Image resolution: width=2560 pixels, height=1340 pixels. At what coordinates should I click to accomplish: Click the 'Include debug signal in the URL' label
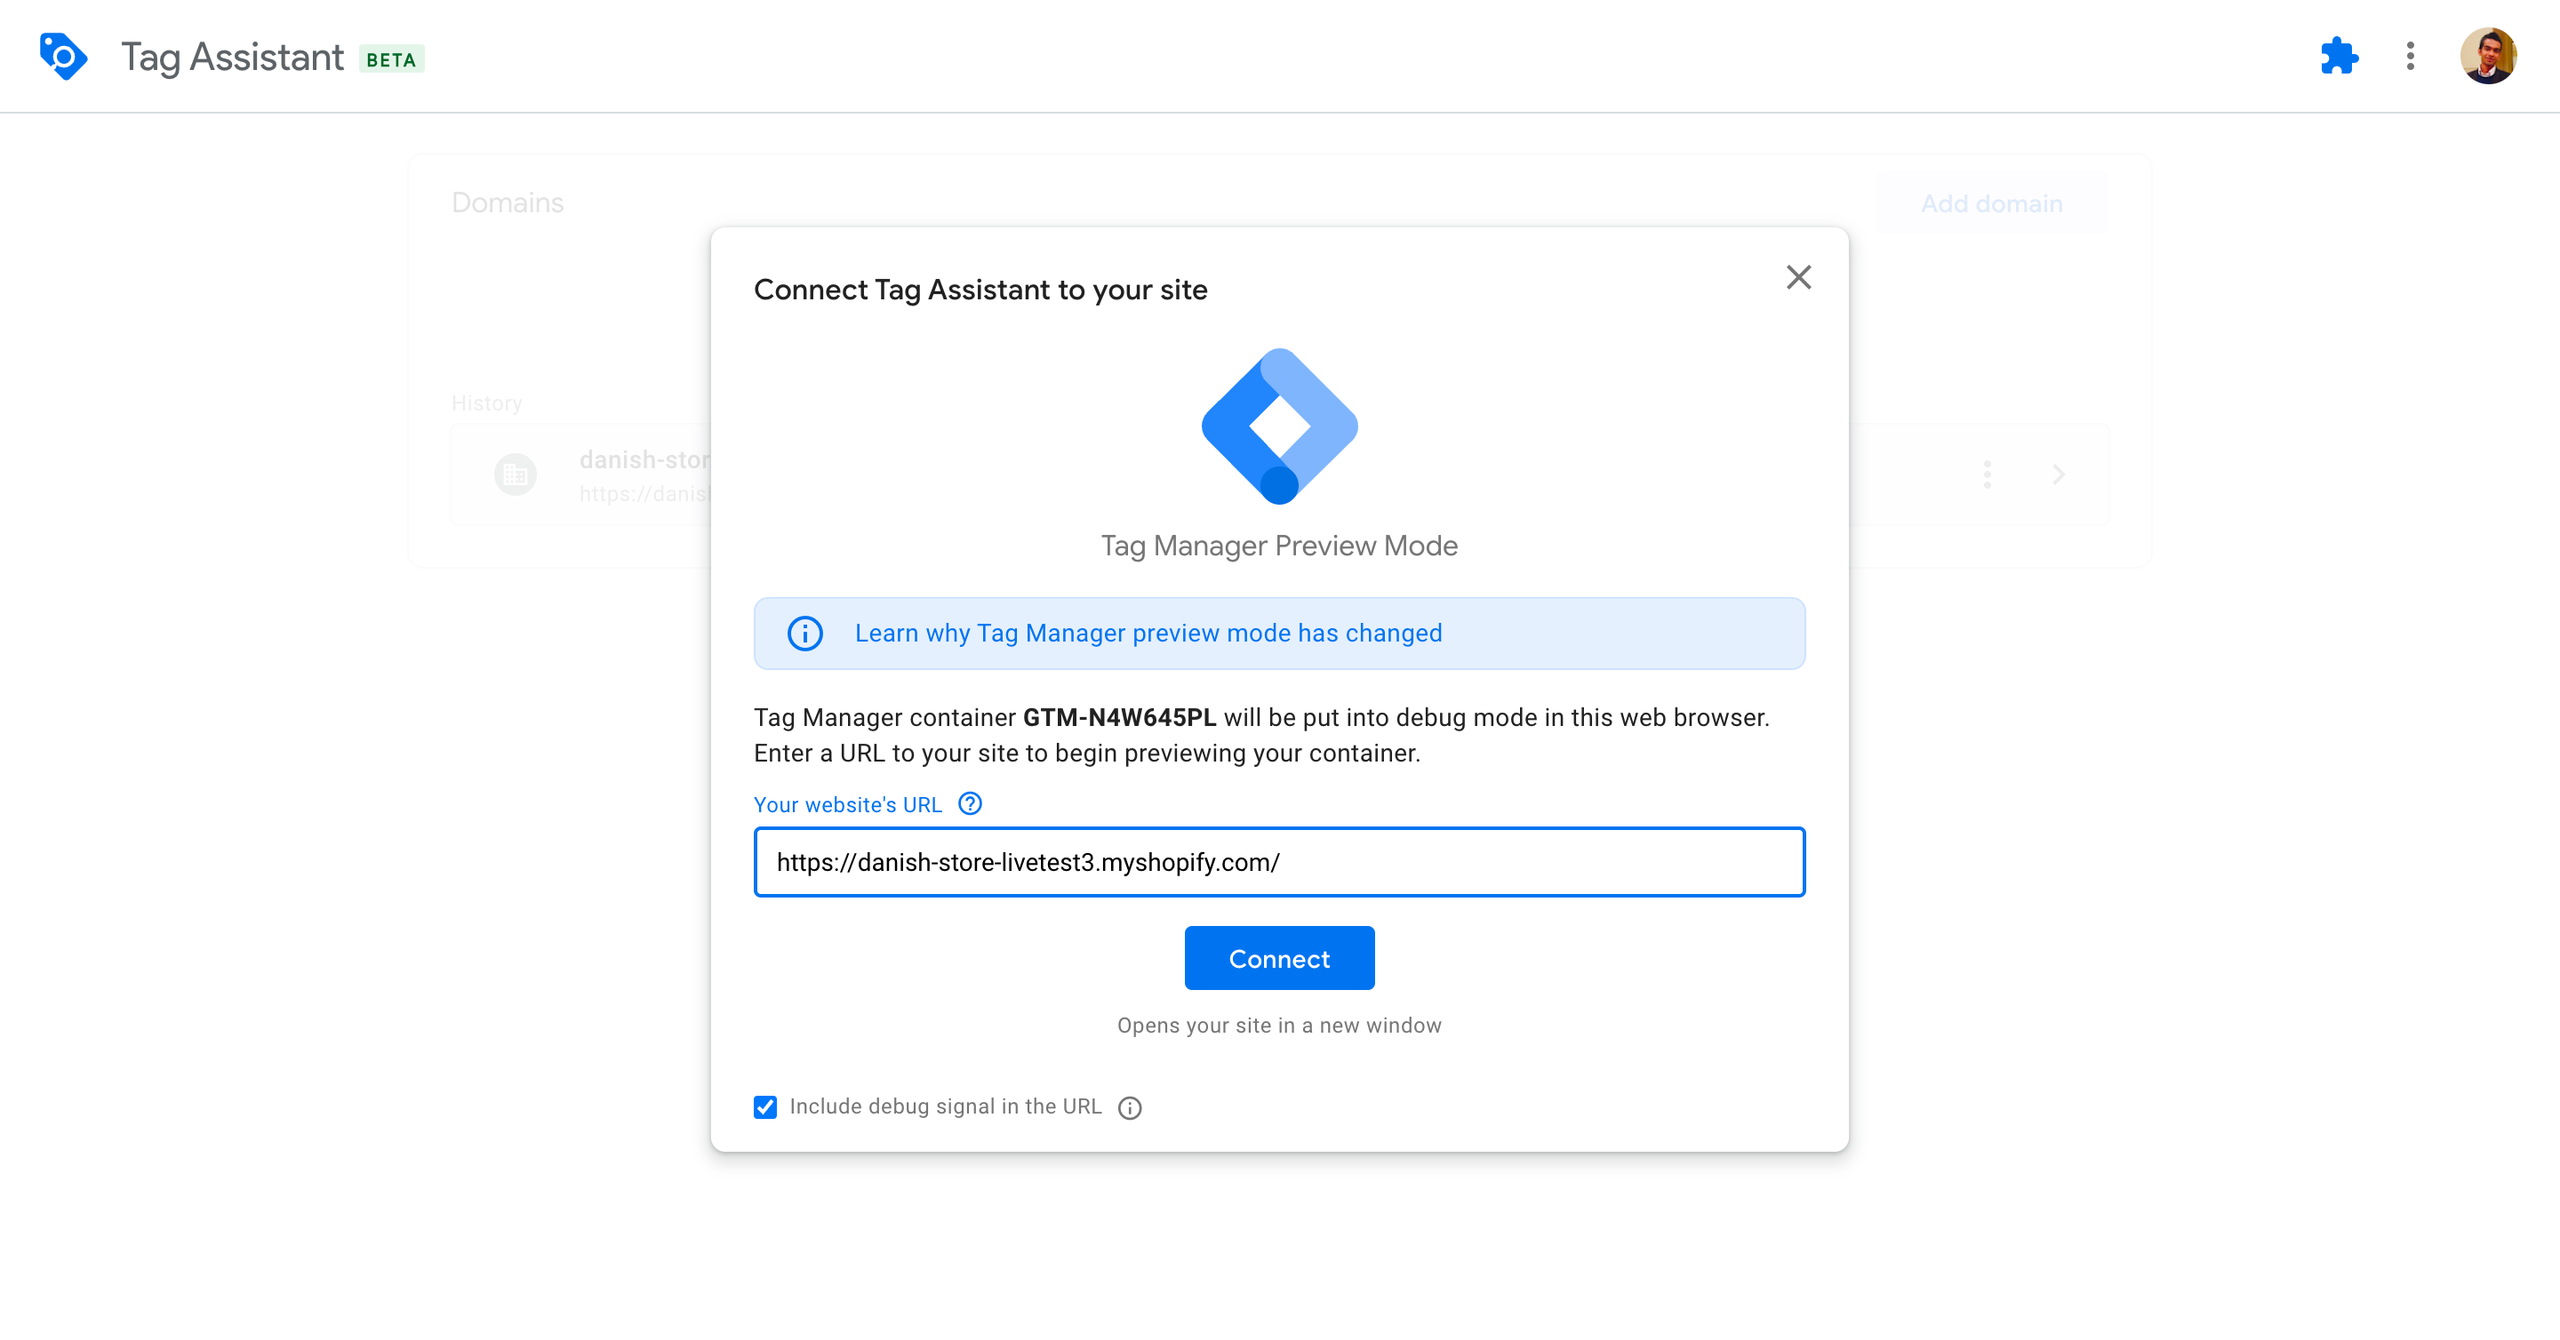click(x=945, y=1107)
